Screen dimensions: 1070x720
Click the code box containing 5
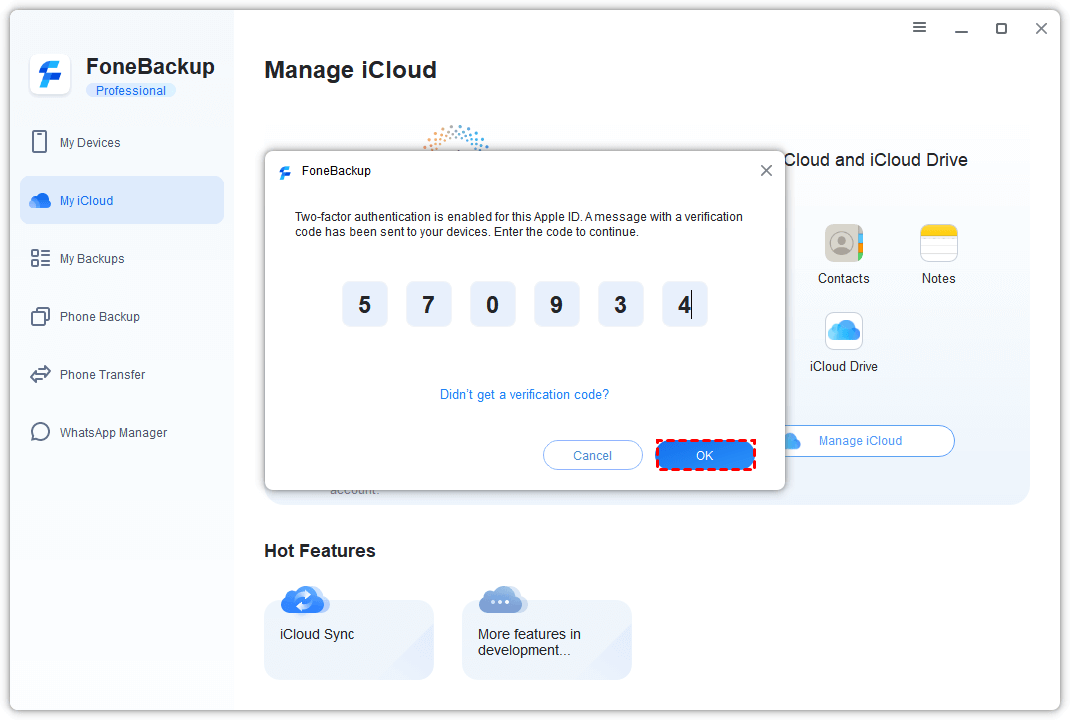(365, 304)
